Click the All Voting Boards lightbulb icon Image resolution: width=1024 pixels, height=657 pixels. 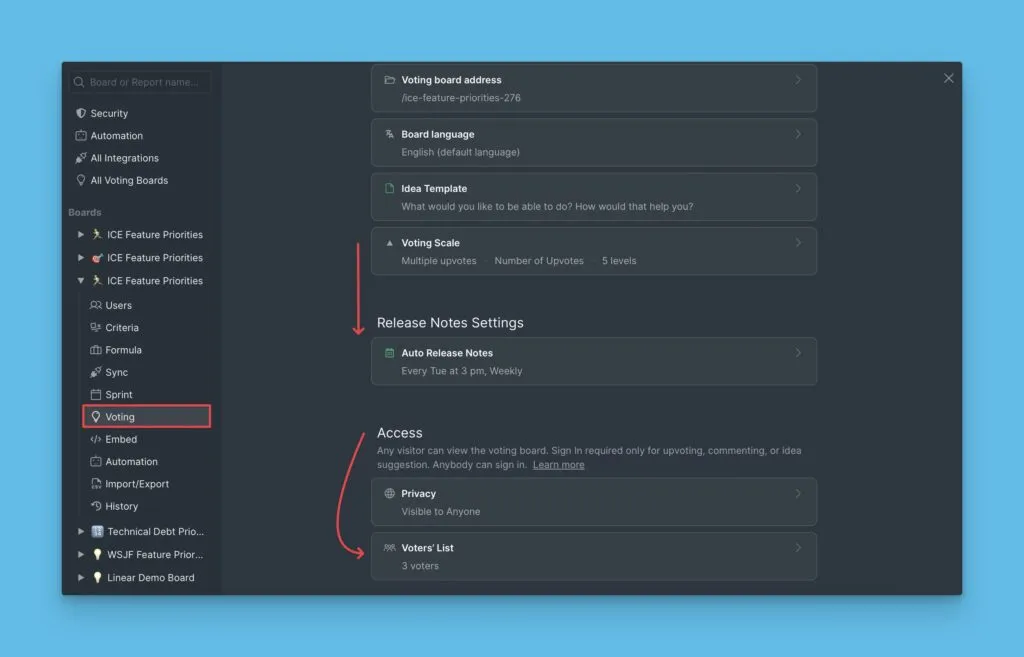81,181
